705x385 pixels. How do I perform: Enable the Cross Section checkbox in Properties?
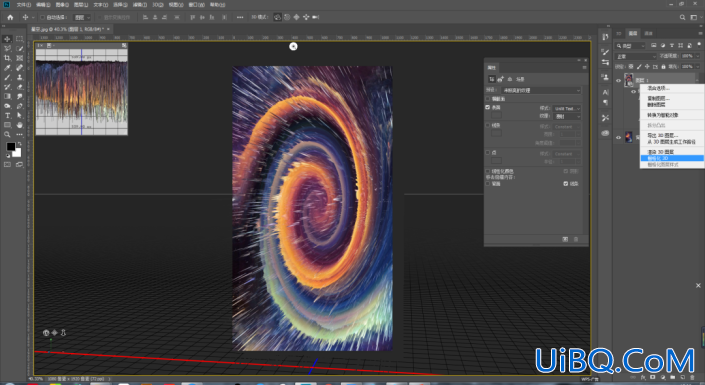(x=487, y=98)
